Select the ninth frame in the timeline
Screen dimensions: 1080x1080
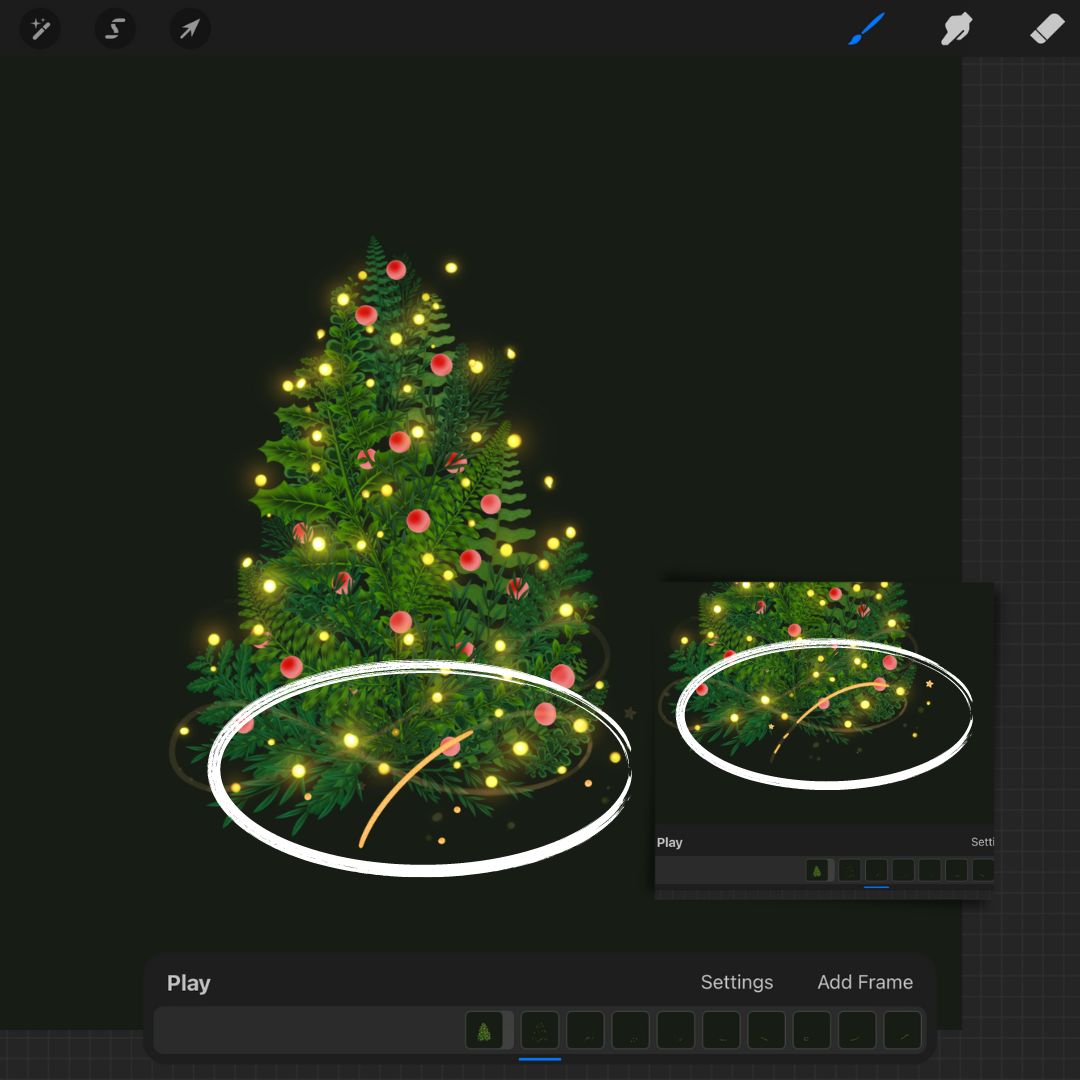coord(857,1030)
